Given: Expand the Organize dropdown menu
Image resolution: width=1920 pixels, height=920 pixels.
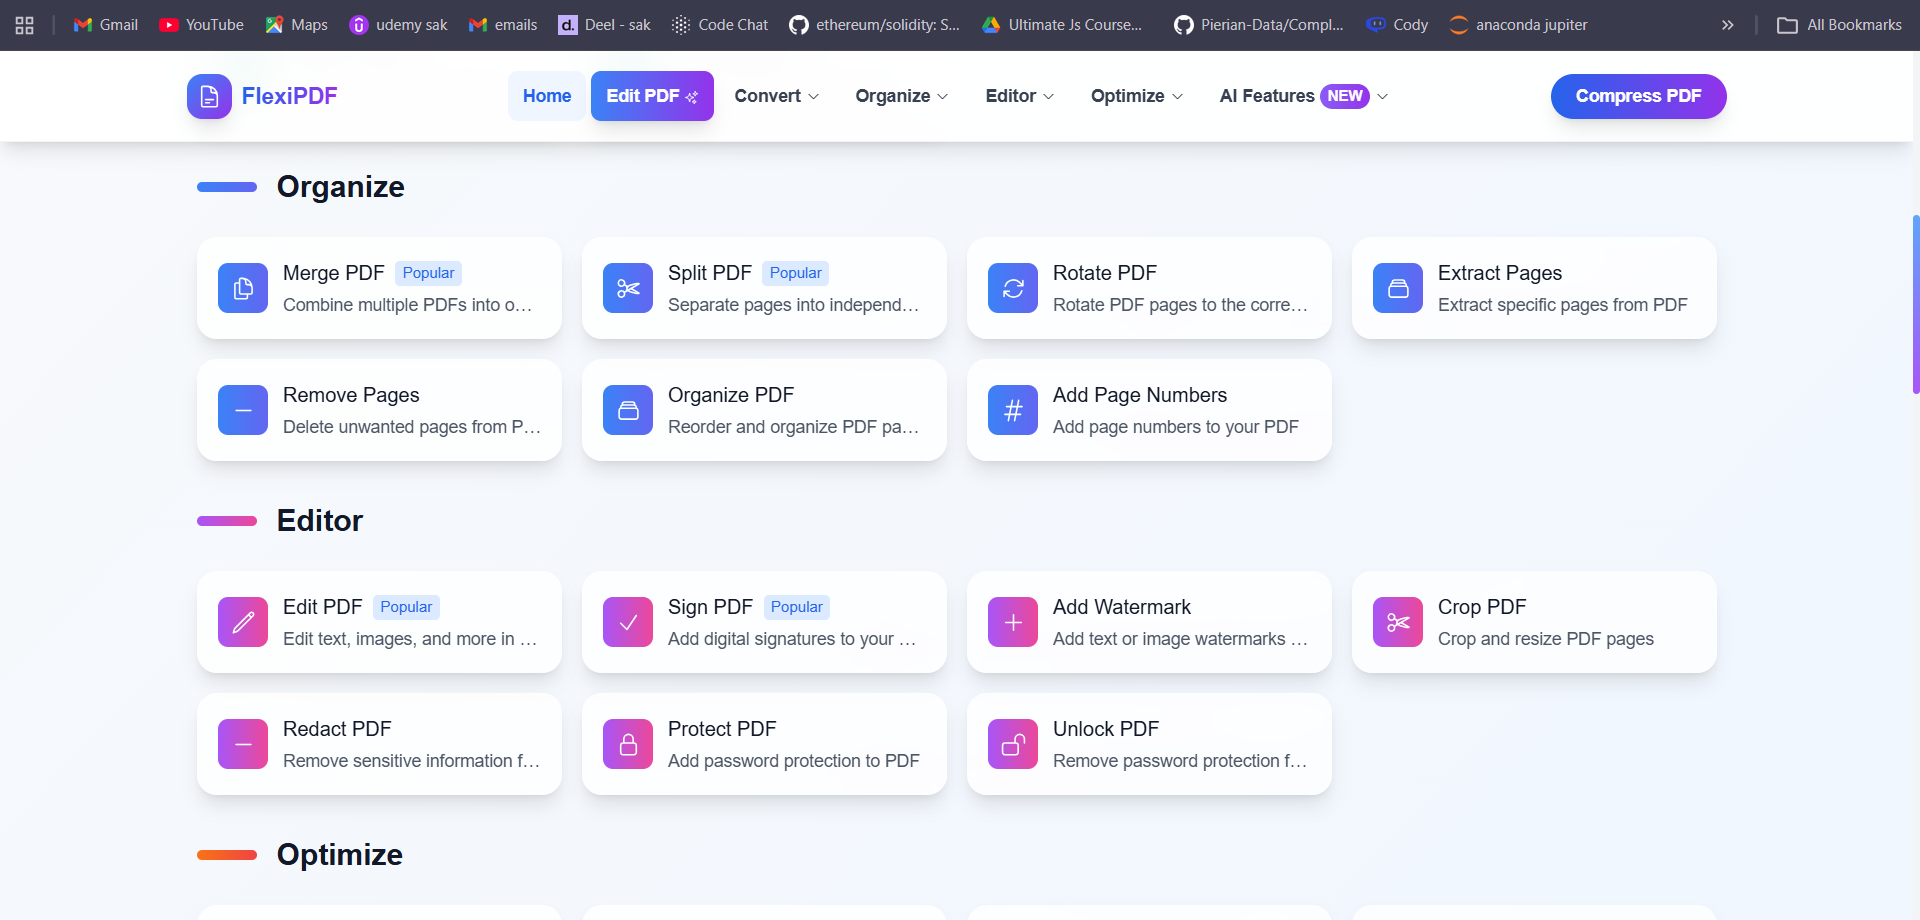Looking at the screenshot, I should tap(902, 96).
